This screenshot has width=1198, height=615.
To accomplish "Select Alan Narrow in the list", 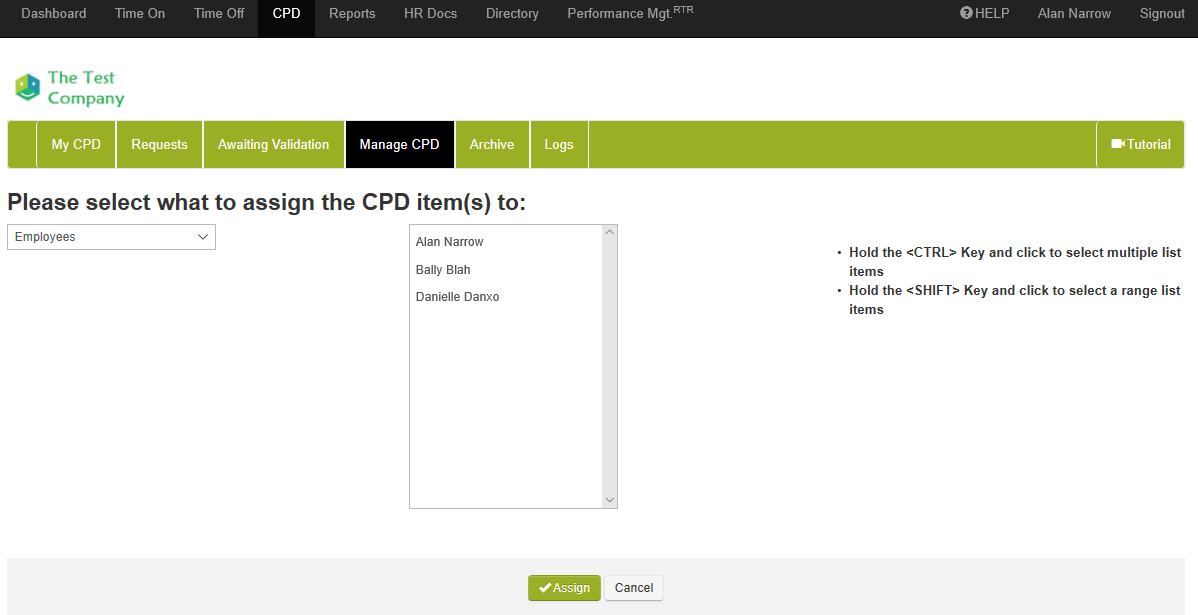I will (450, 242).
